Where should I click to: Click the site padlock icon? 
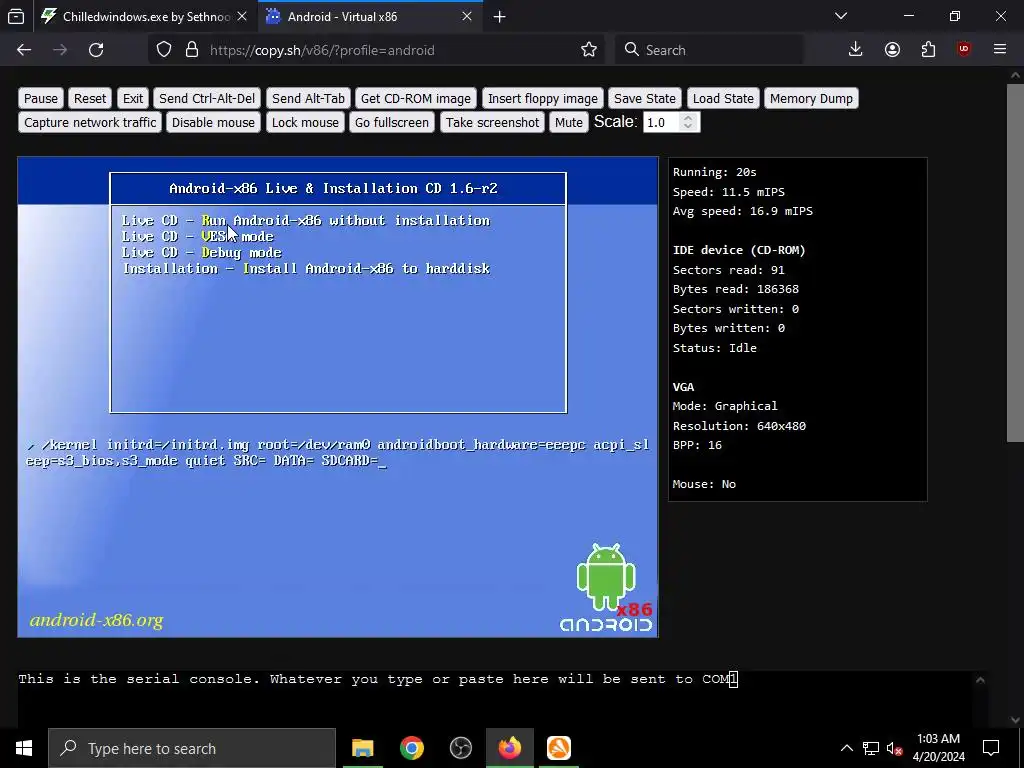(192, 50)
